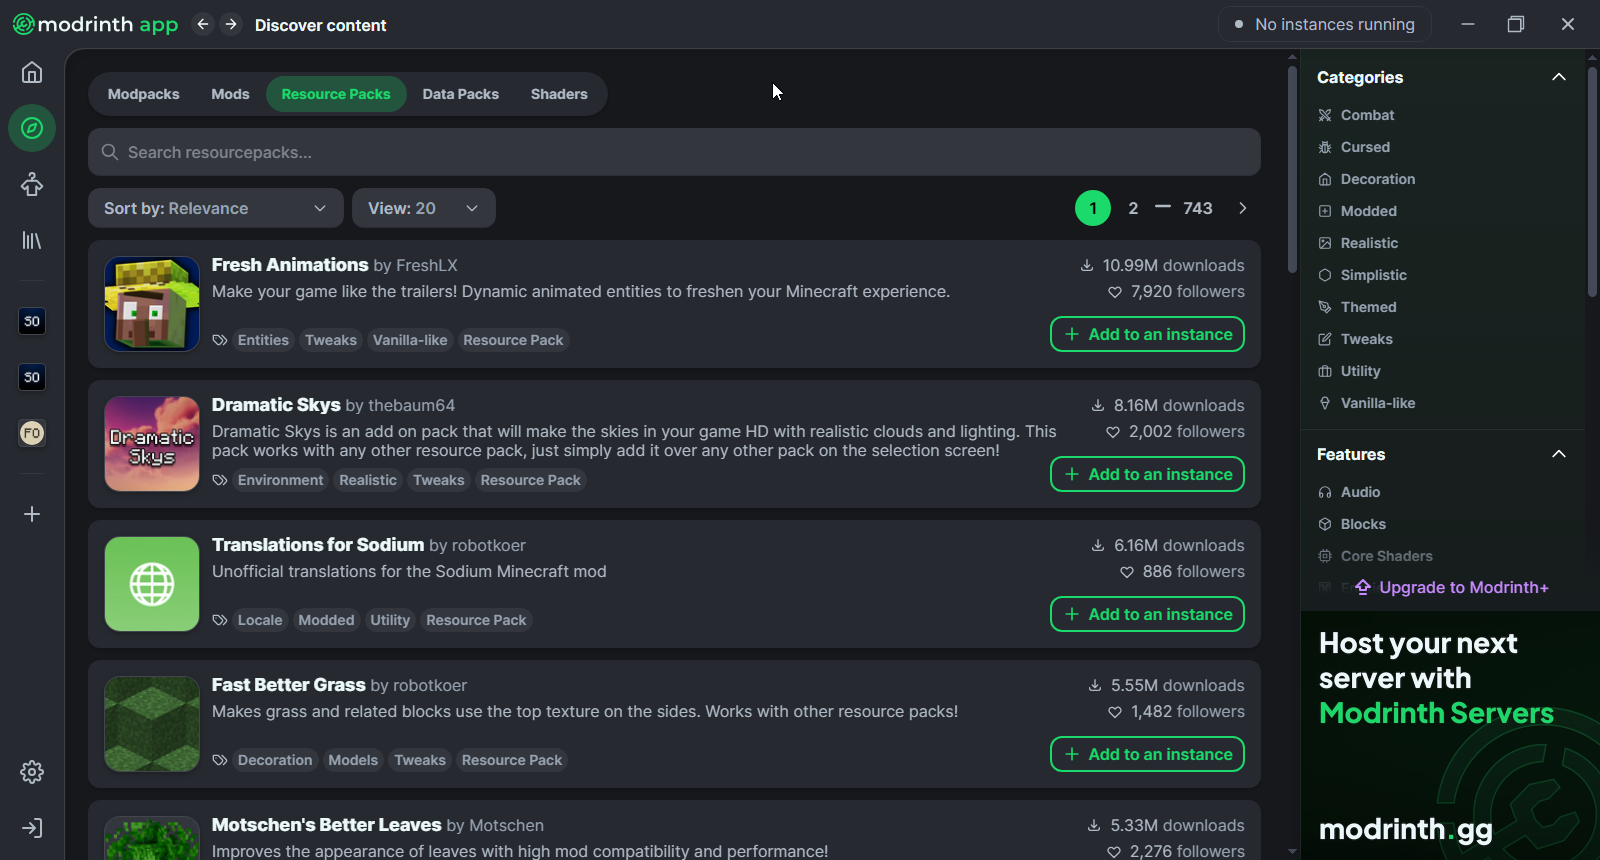Add Fresh Animations to an instance
Viewport: 1600px width, 860px height.
[1147, 334]
